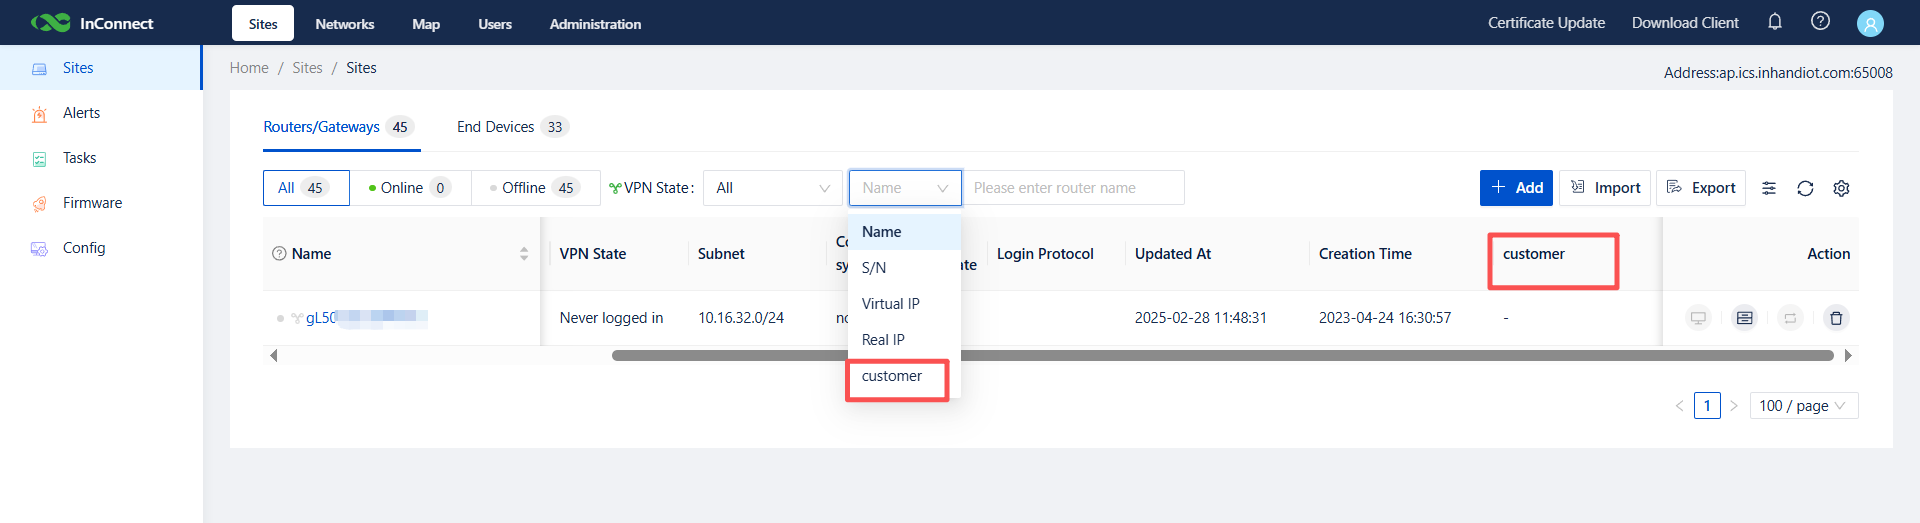
Task: Sort the table by Name column
Action: 523,254
